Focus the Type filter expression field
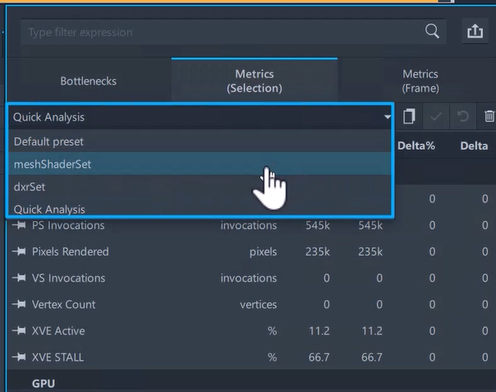496x392 pixels. pyautogui.click(x=220, y=32)
